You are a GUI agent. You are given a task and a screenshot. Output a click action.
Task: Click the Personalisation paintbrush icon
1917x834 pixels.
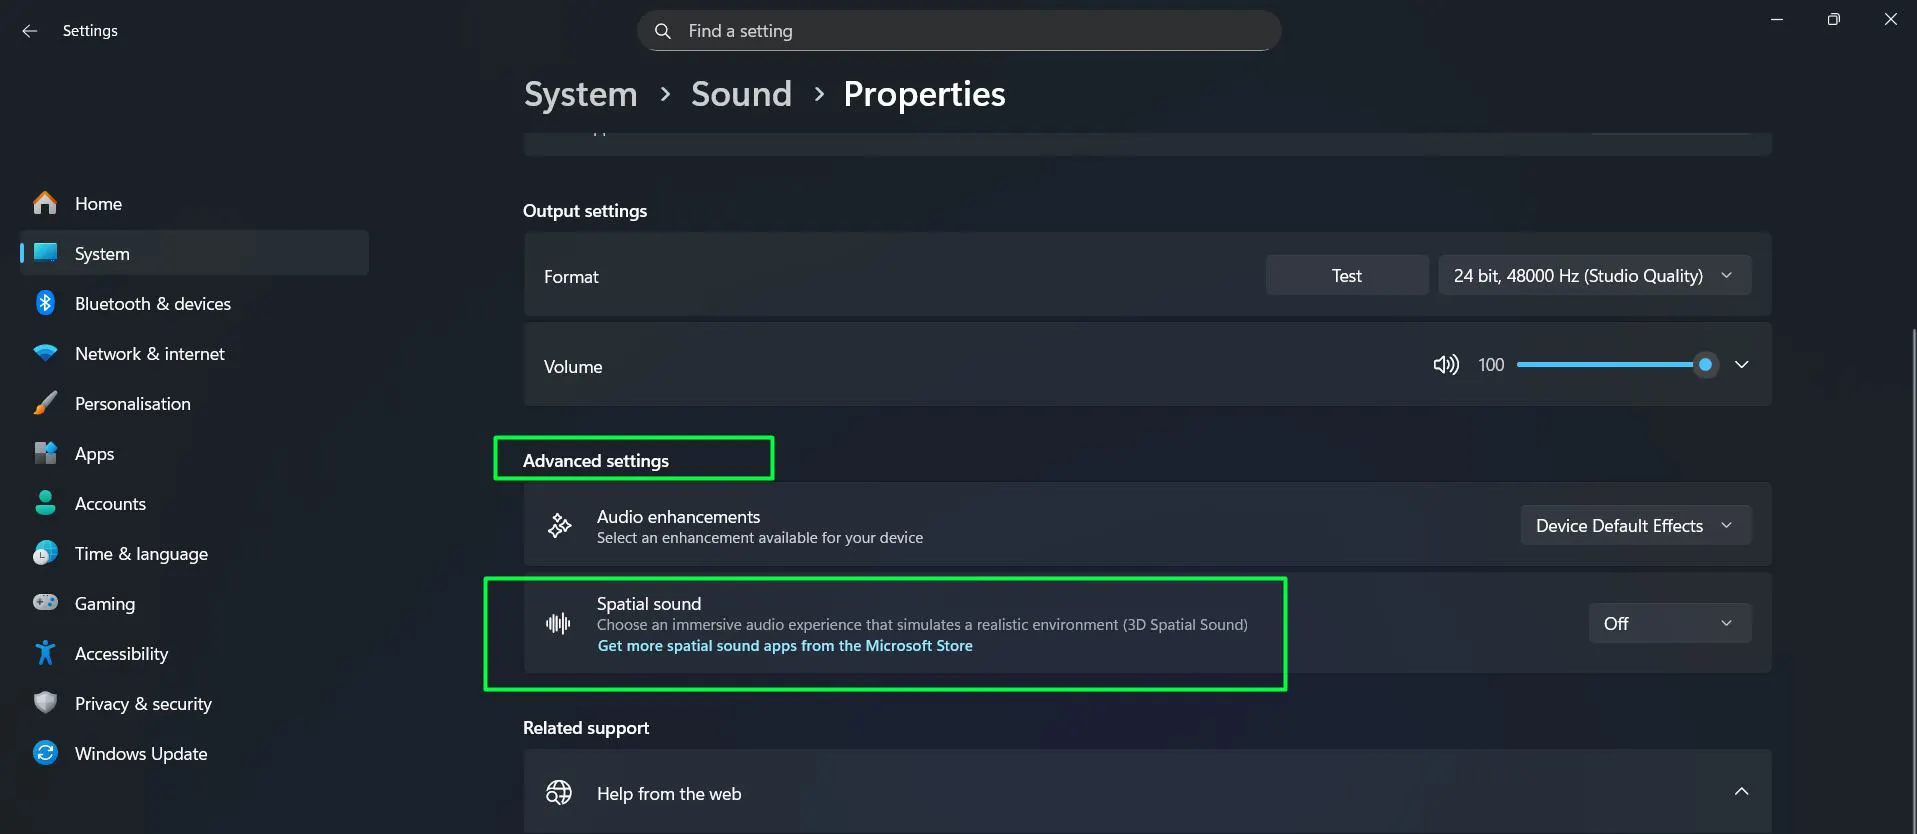tap(45, 403)
